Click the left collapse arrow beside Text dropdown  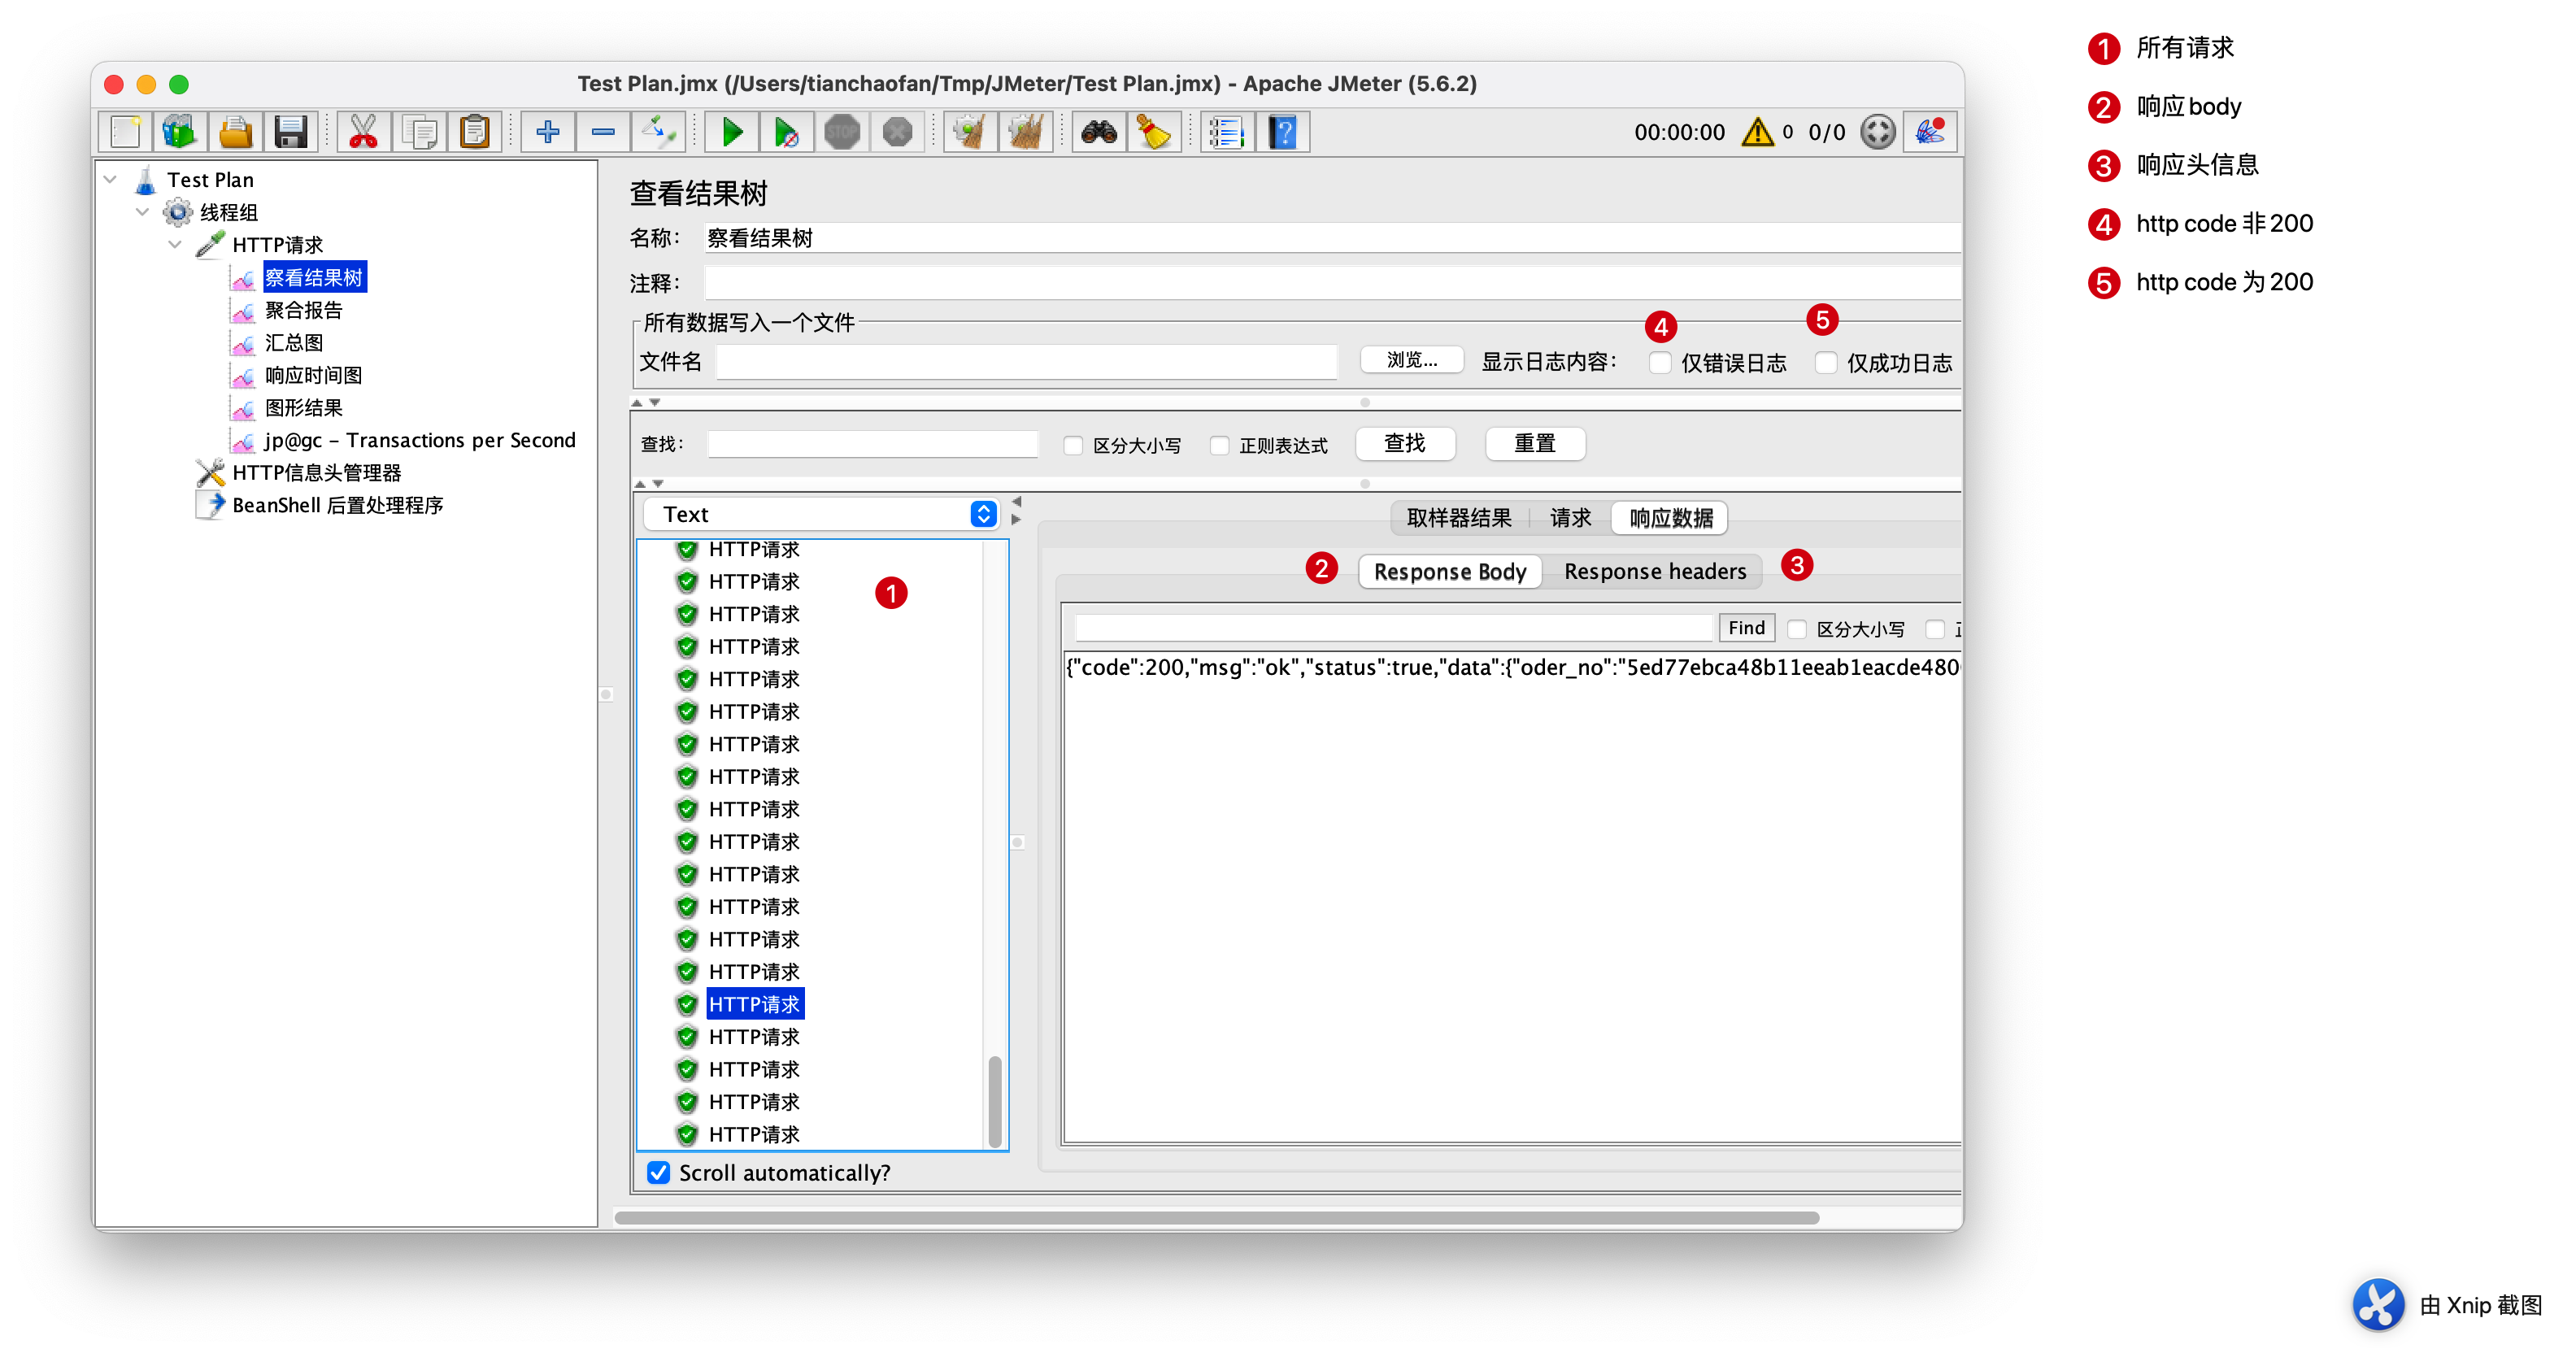click(1017, 501)
